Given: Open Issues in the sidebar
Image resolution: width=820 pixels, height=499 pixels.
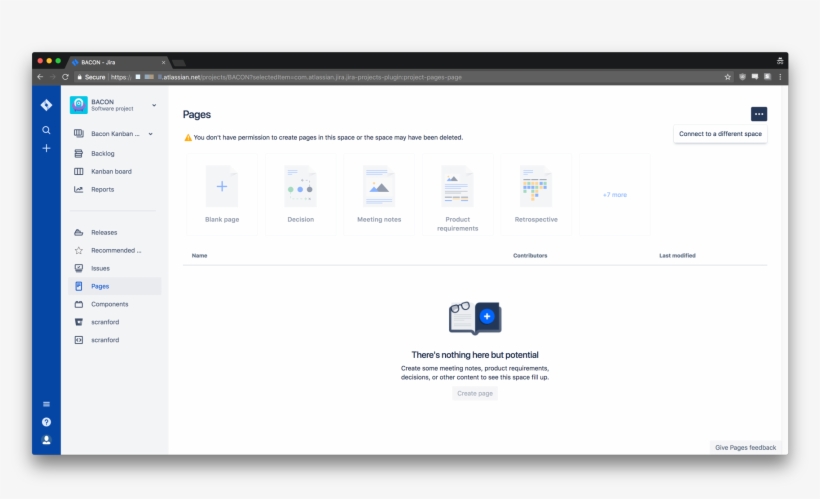Looking at the screenshot, I should pos(100,268).
